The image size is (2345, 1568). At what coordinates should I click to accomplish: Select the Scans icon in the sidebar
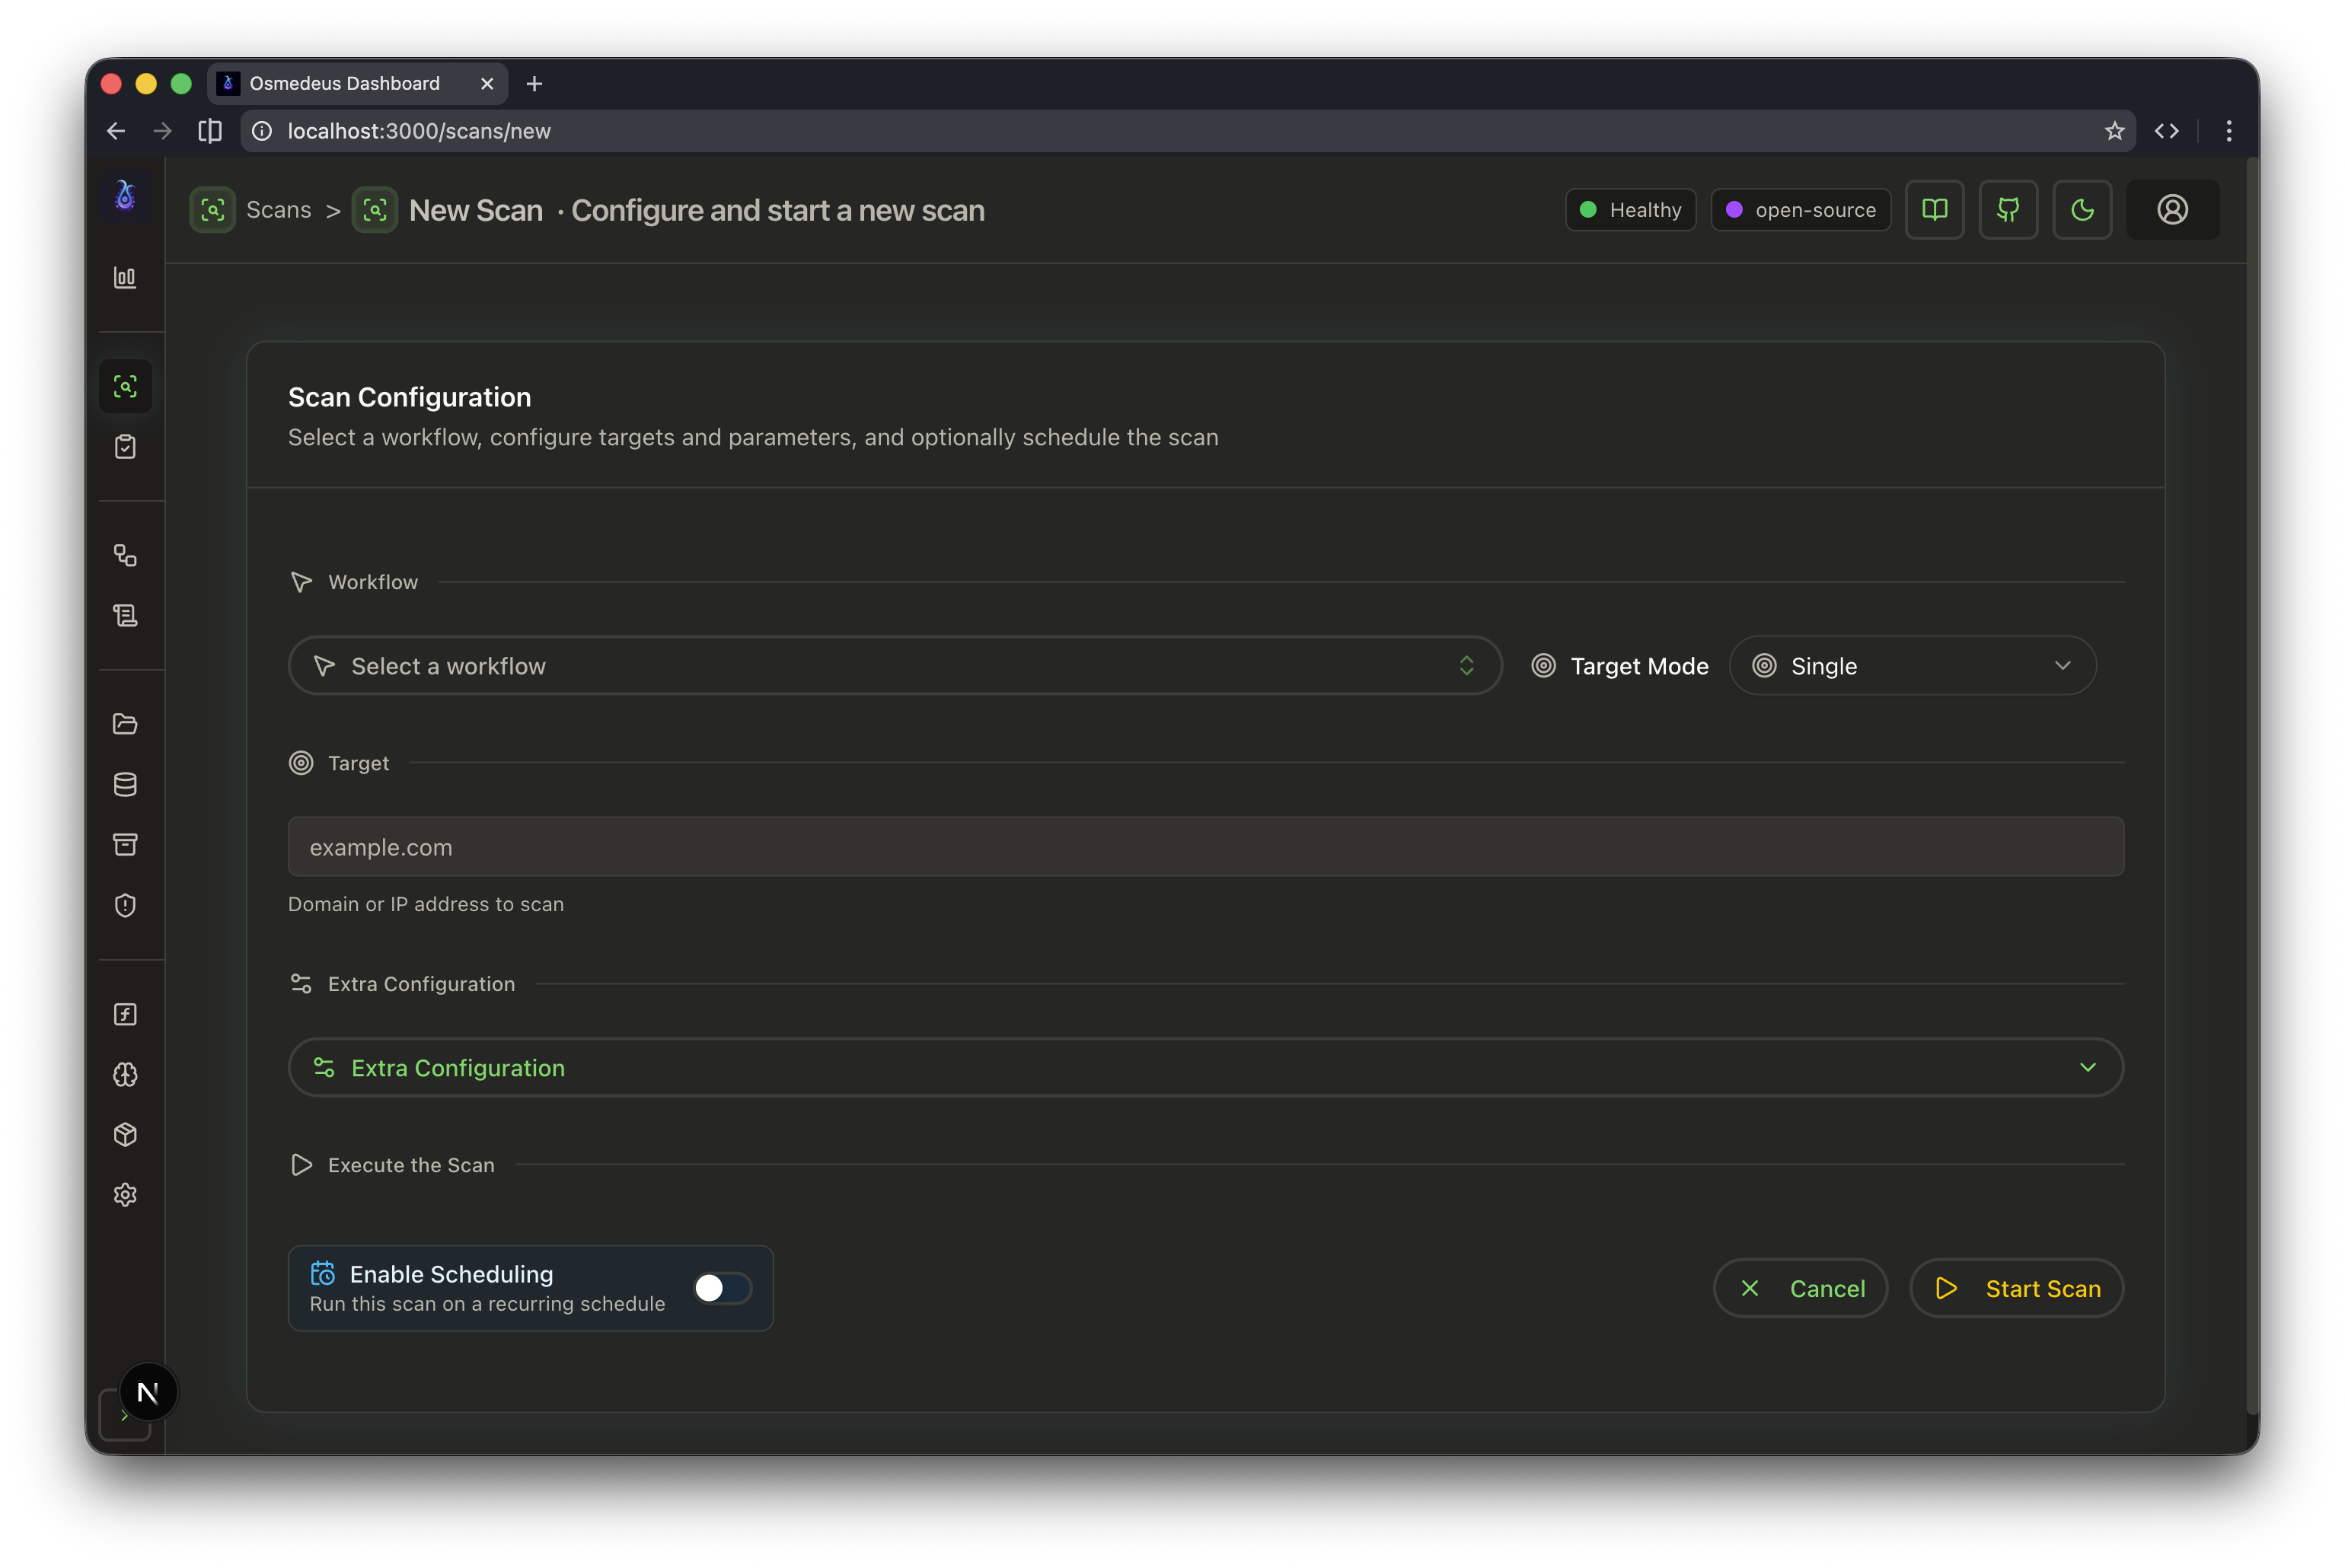126,386
